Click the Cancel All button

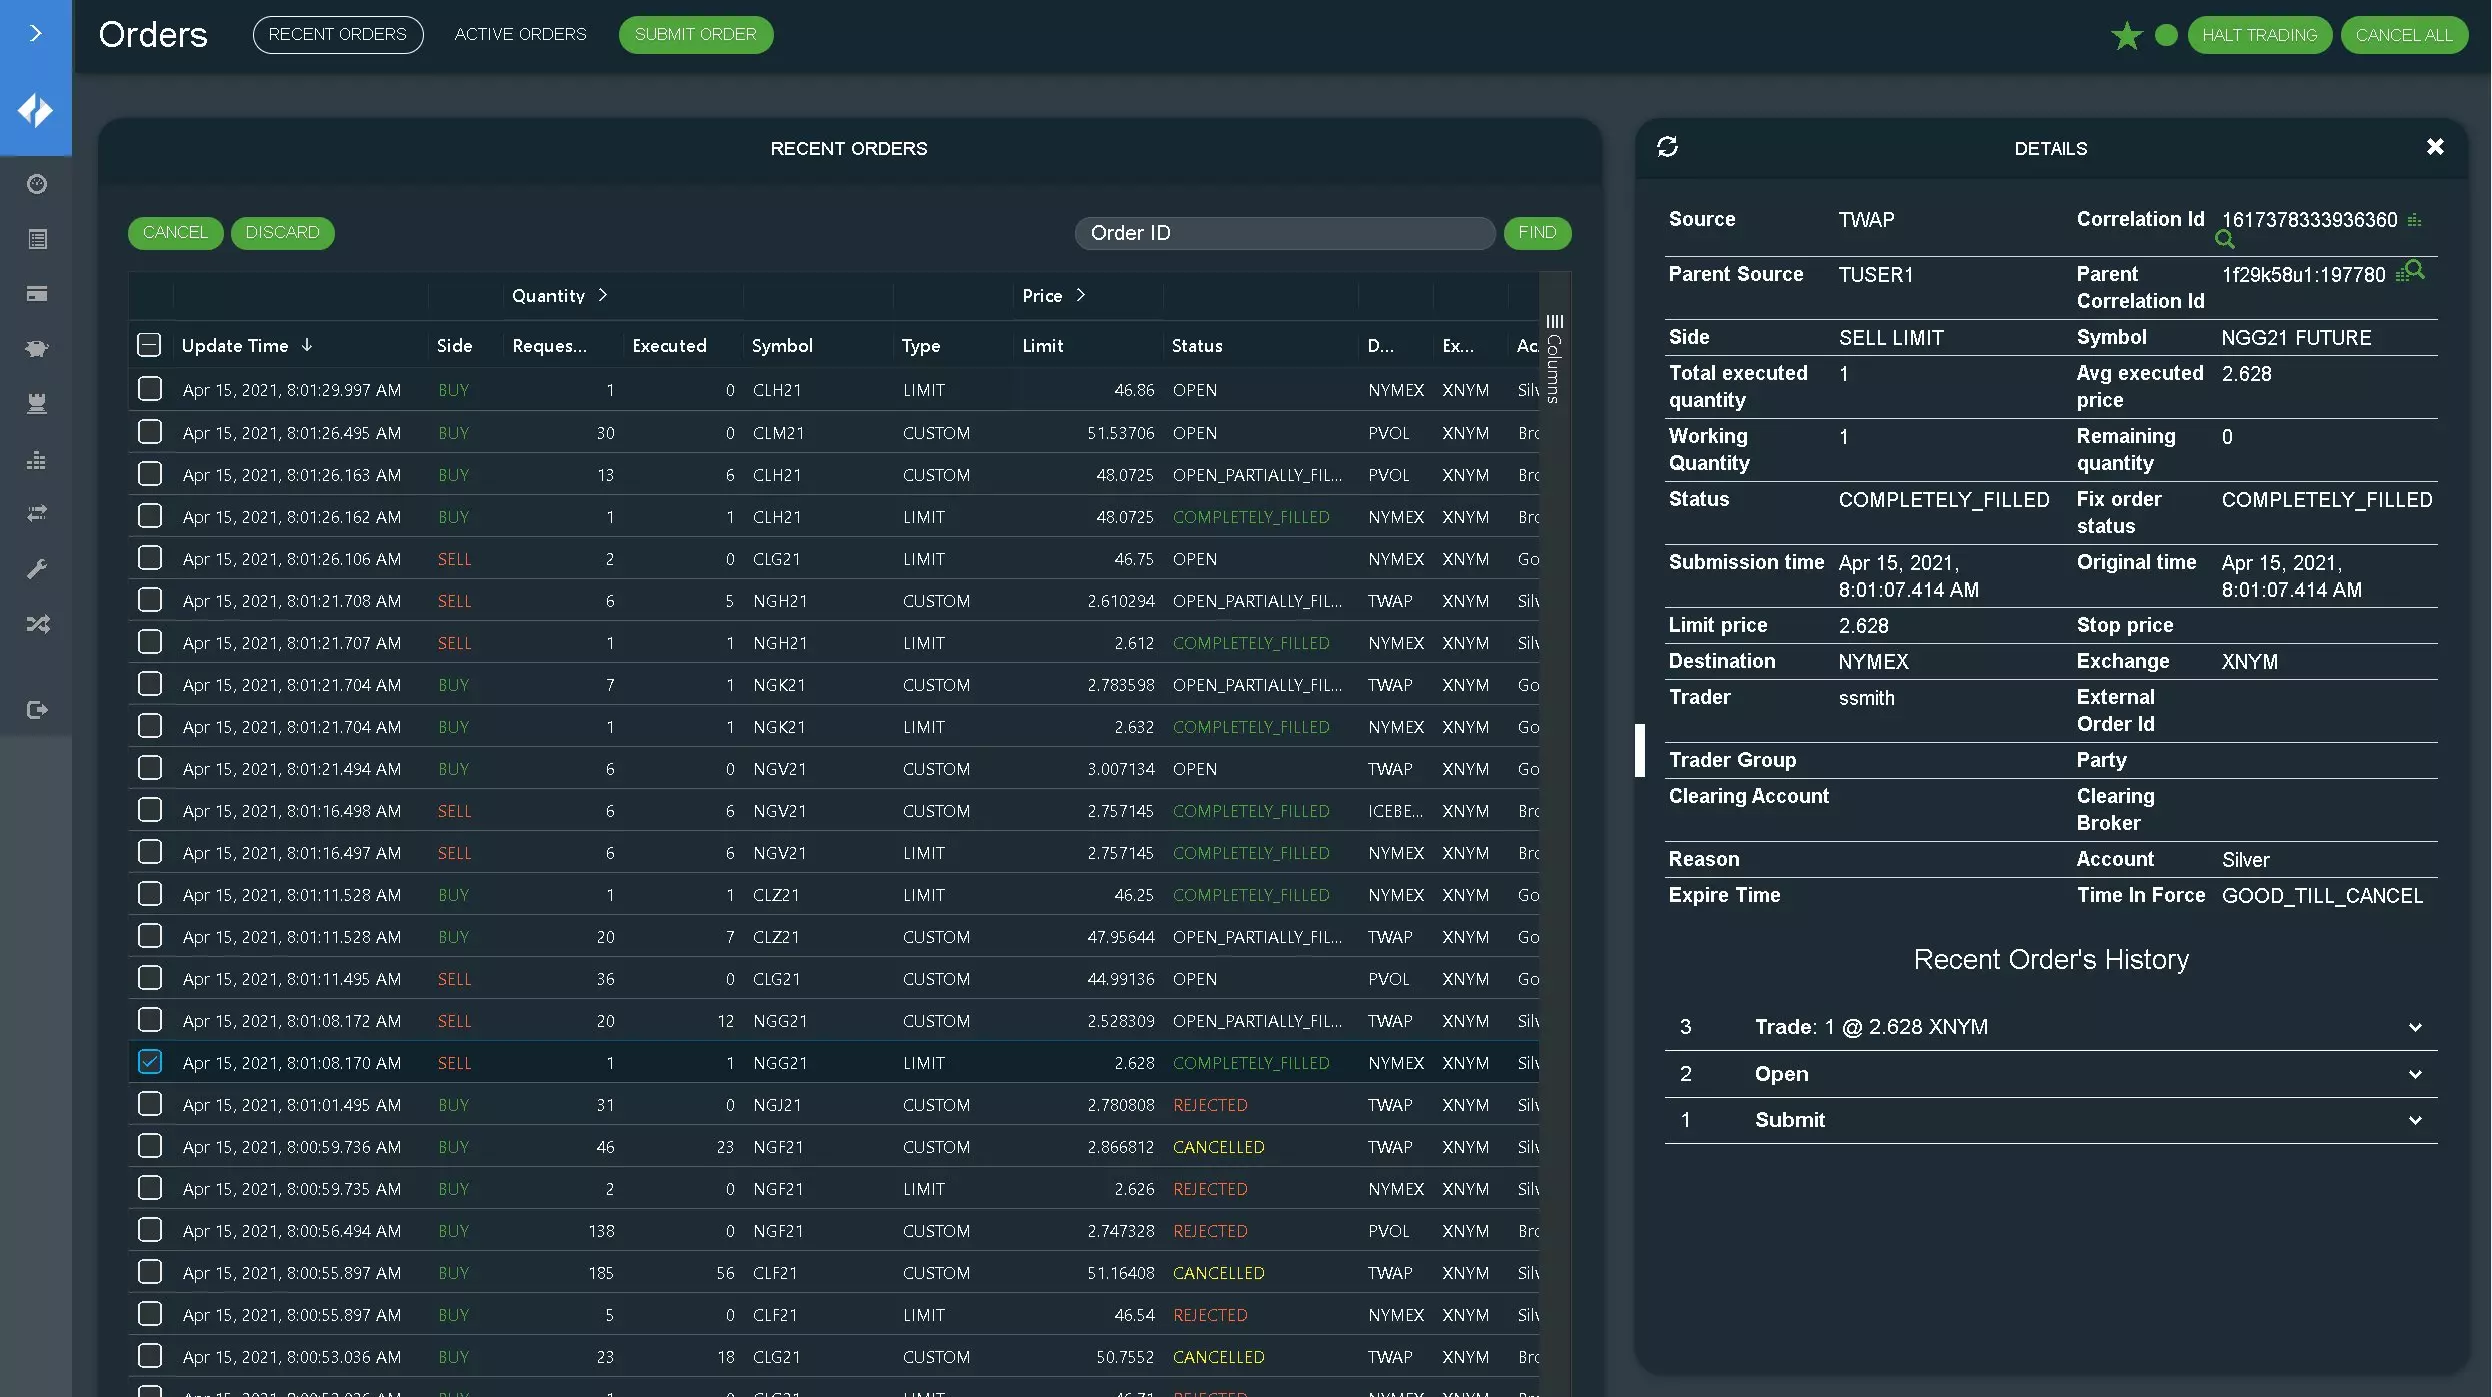pyautogui.click(x=2404, y=35)
